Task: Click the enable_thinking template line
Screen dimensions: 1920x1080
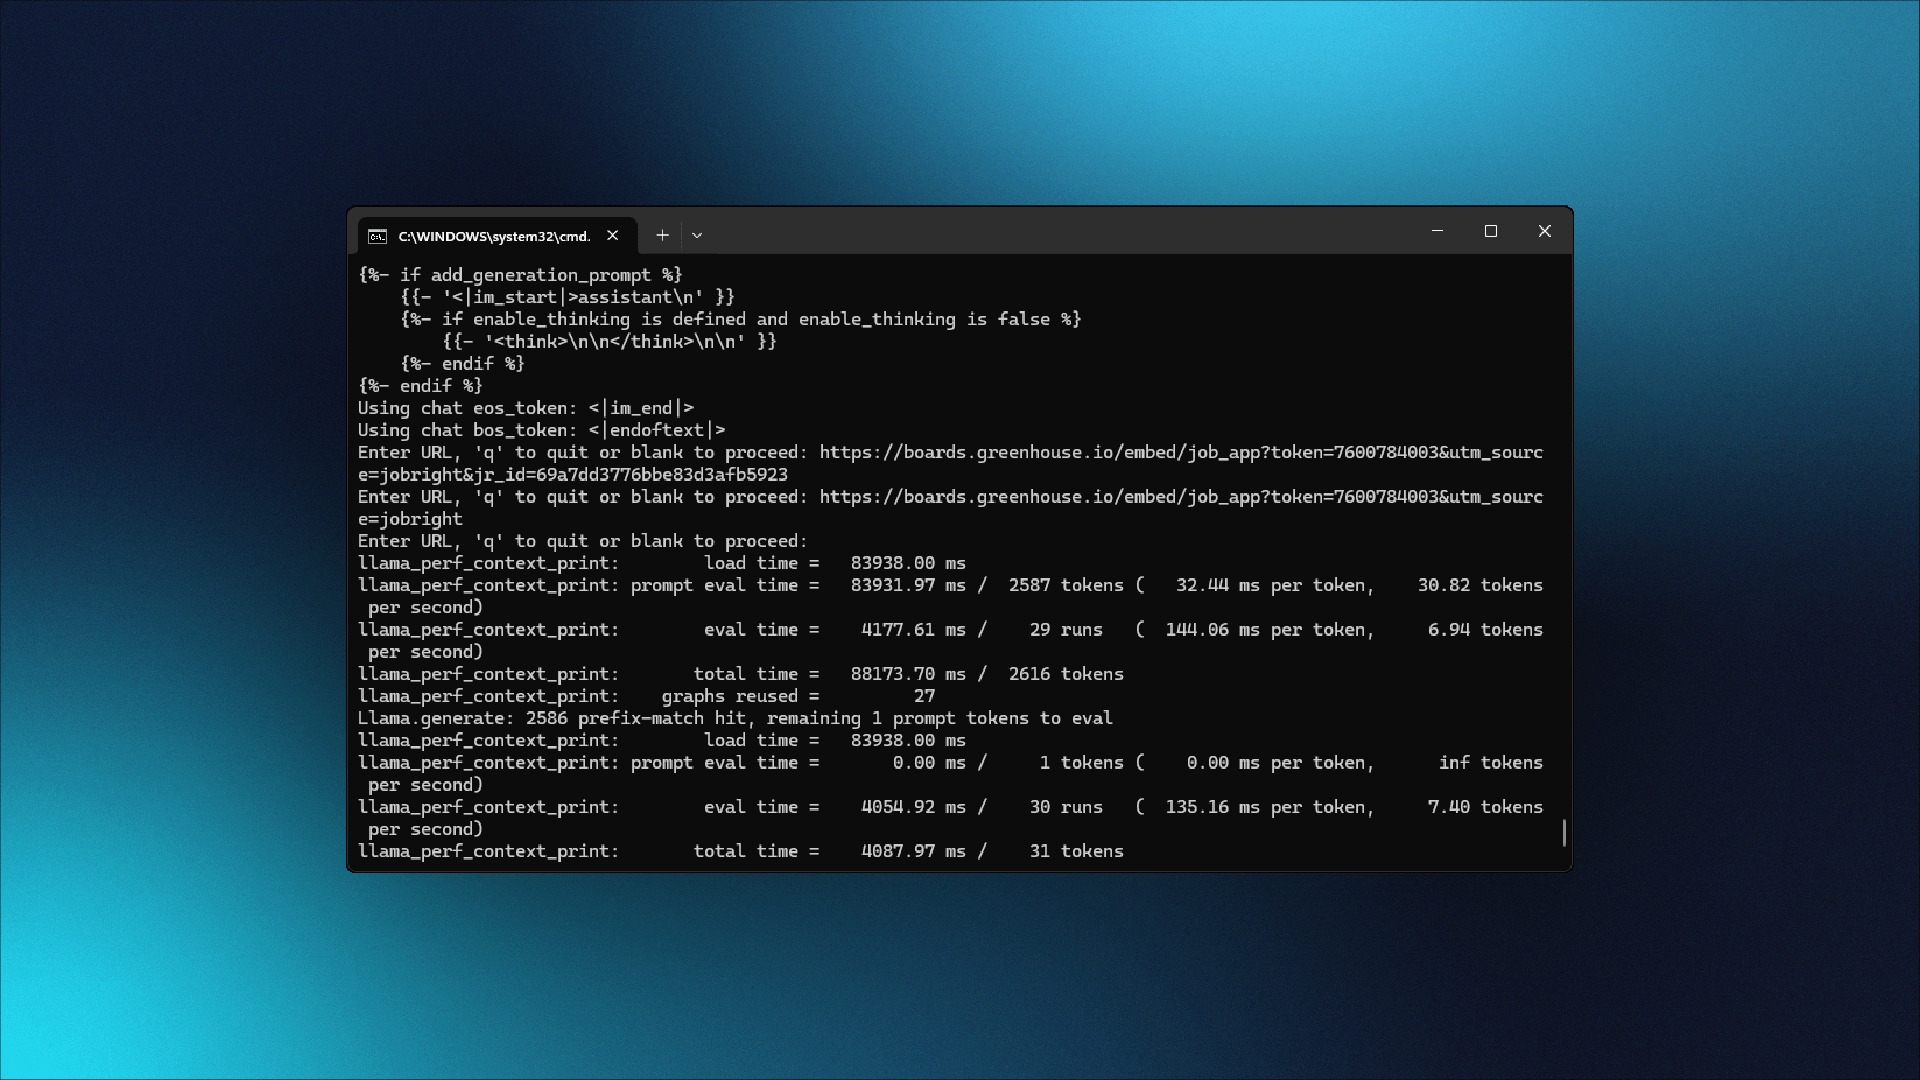Action: [x=740, y=319]
